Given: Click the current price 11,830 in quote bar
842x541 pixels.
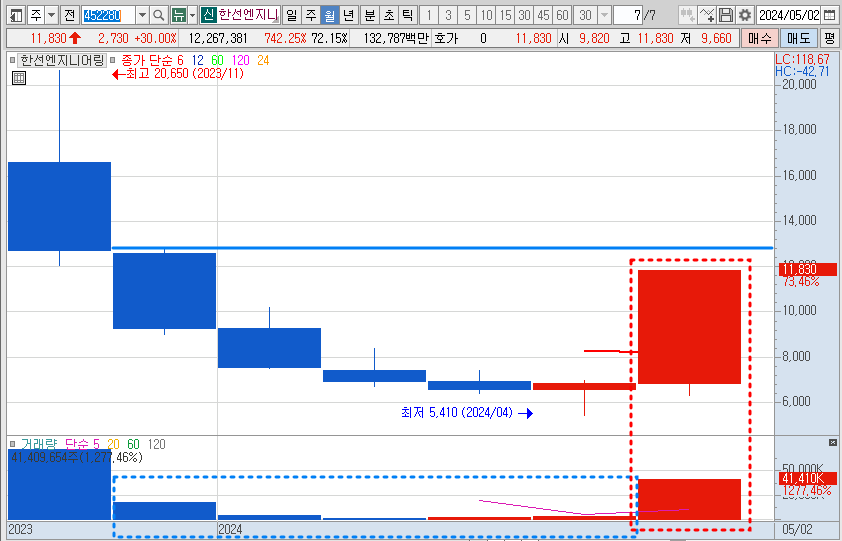Looking at the screenshot, I should [x=48, y=38].
